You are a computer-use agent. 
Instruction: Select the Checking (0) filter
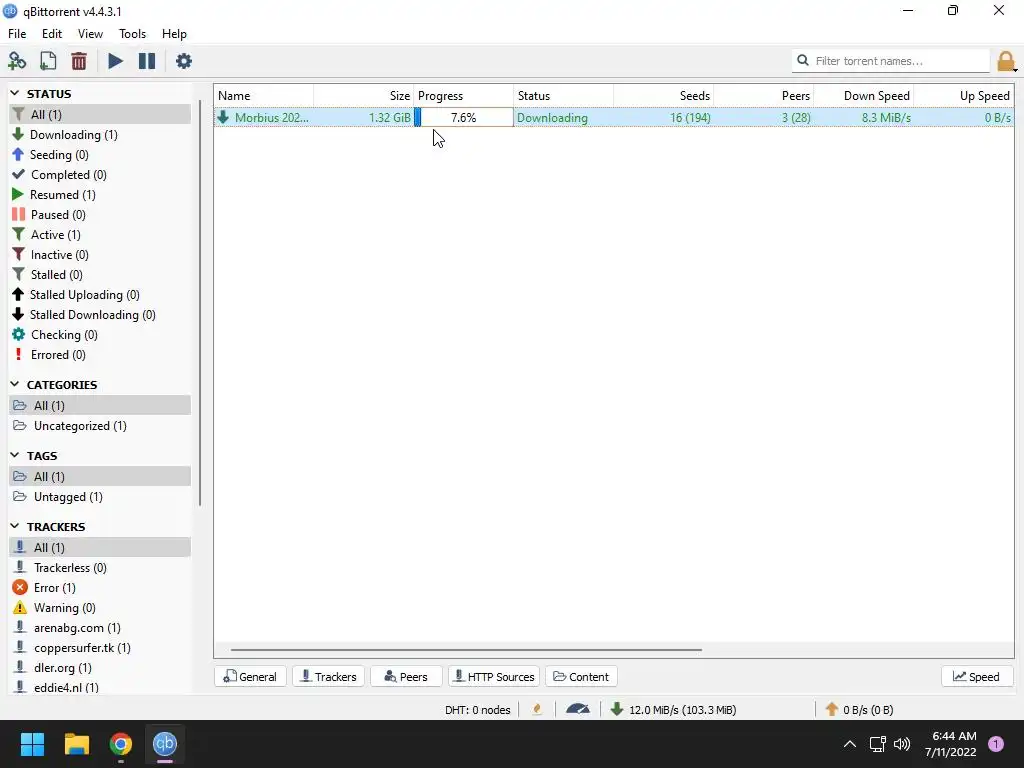(101, 335)
